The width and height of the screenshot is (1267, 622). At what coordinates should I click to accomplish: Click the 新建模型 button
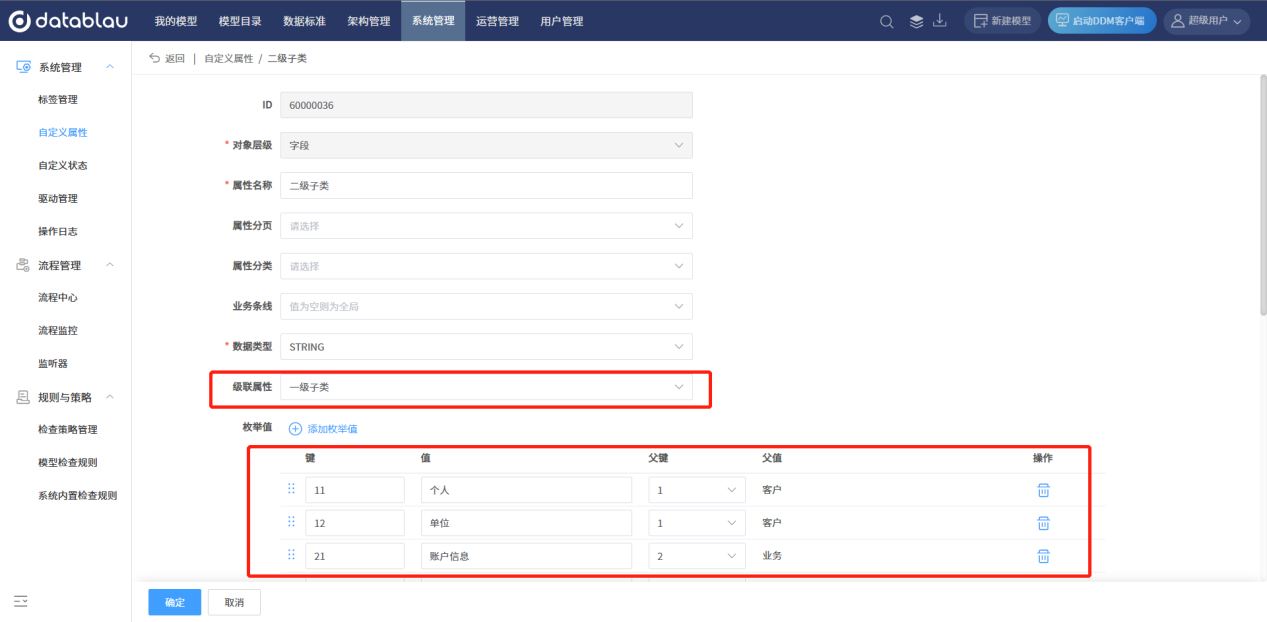1002,21
